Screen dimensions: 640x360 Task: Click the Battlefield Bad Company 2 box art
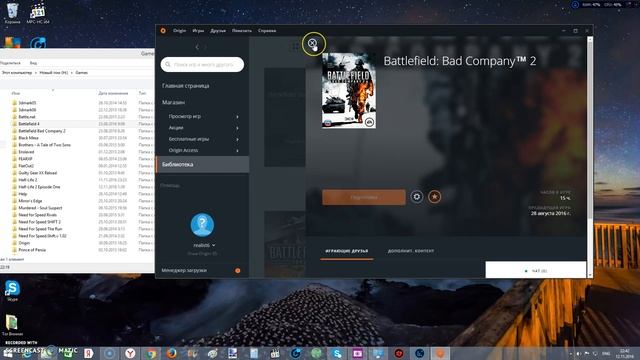(349, 91)
